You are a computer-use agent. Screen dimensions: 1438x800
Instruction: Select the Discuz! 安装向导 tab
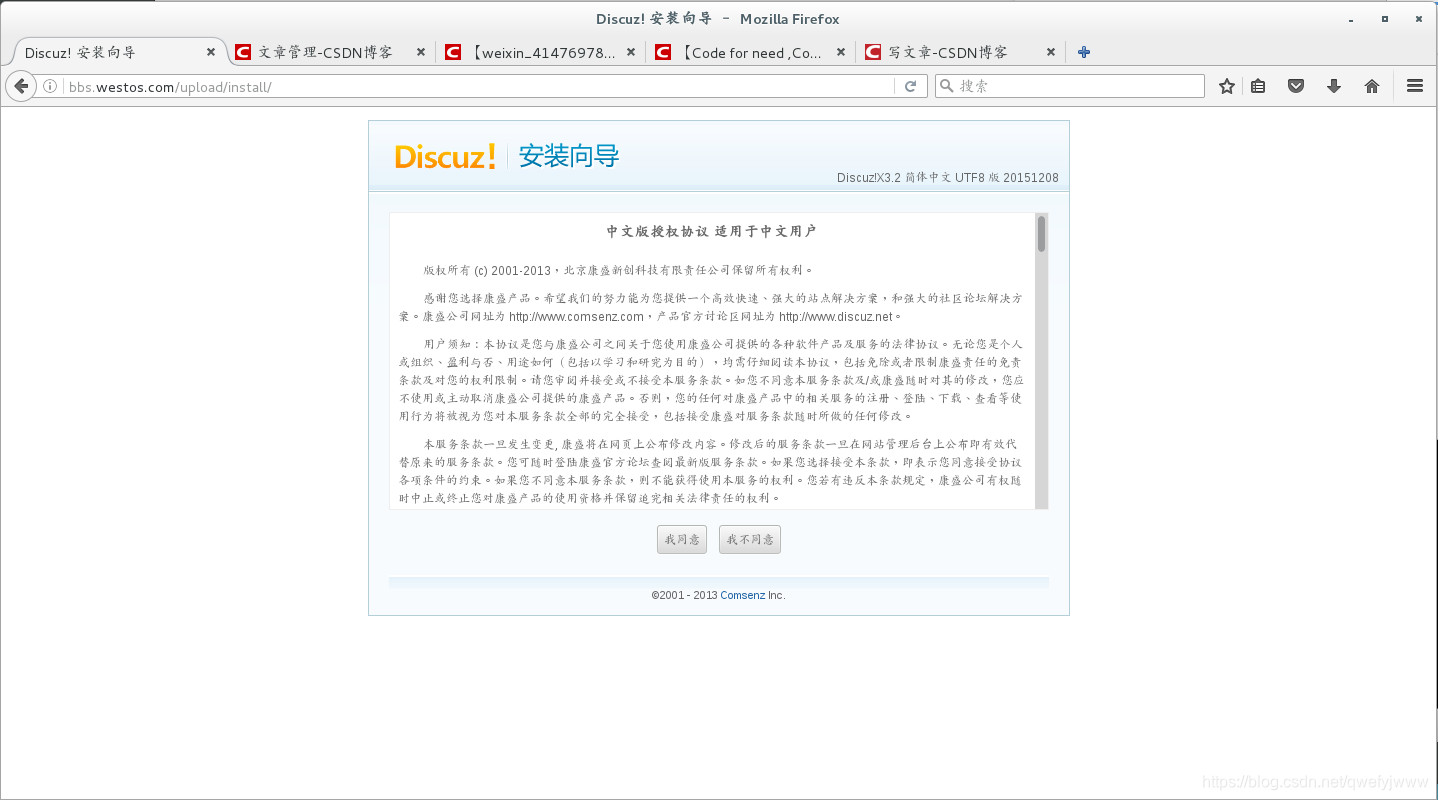point(118,52)
